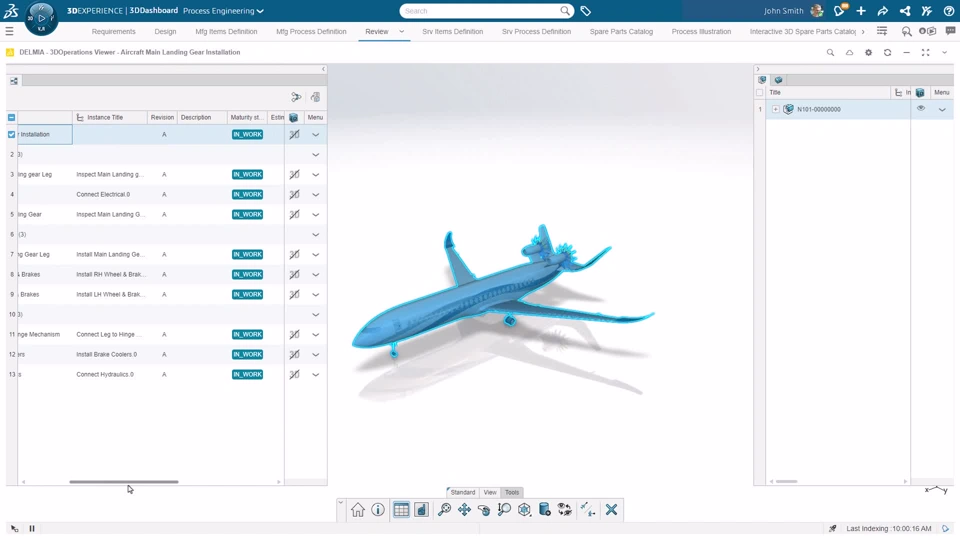This screenshot has height=540, width=960.
Task: Click the tag icon beside search bar
Action: [585, 11]
